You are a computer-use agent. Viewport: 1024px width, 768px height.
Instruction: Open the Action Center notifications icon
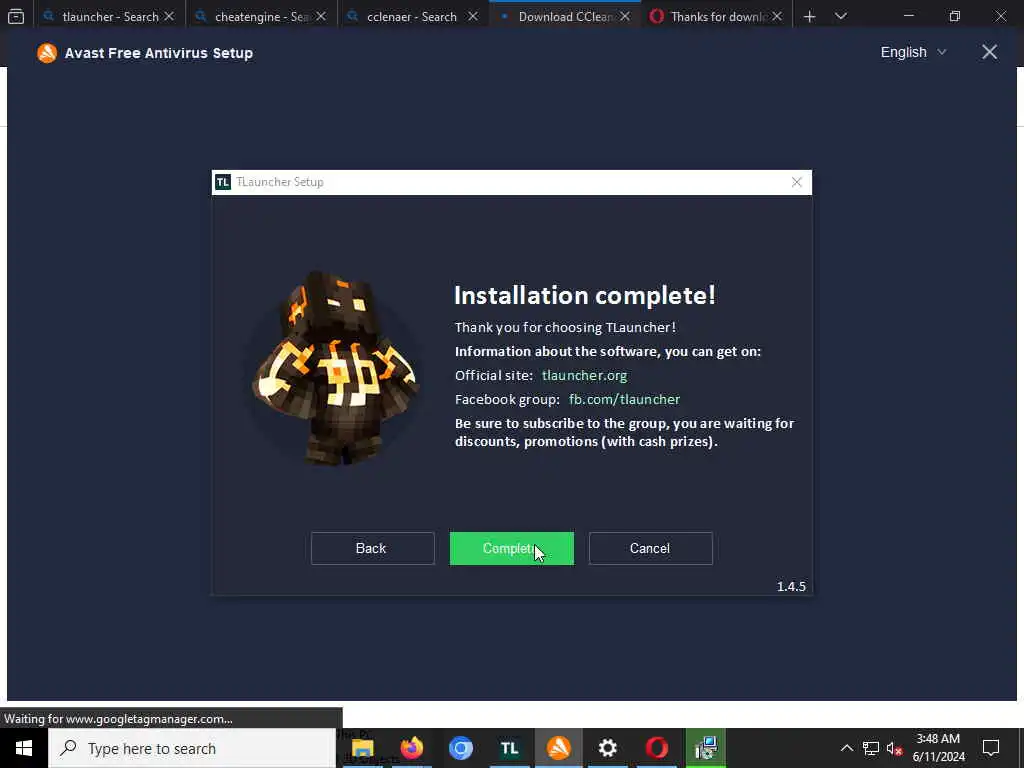point(991,748)
